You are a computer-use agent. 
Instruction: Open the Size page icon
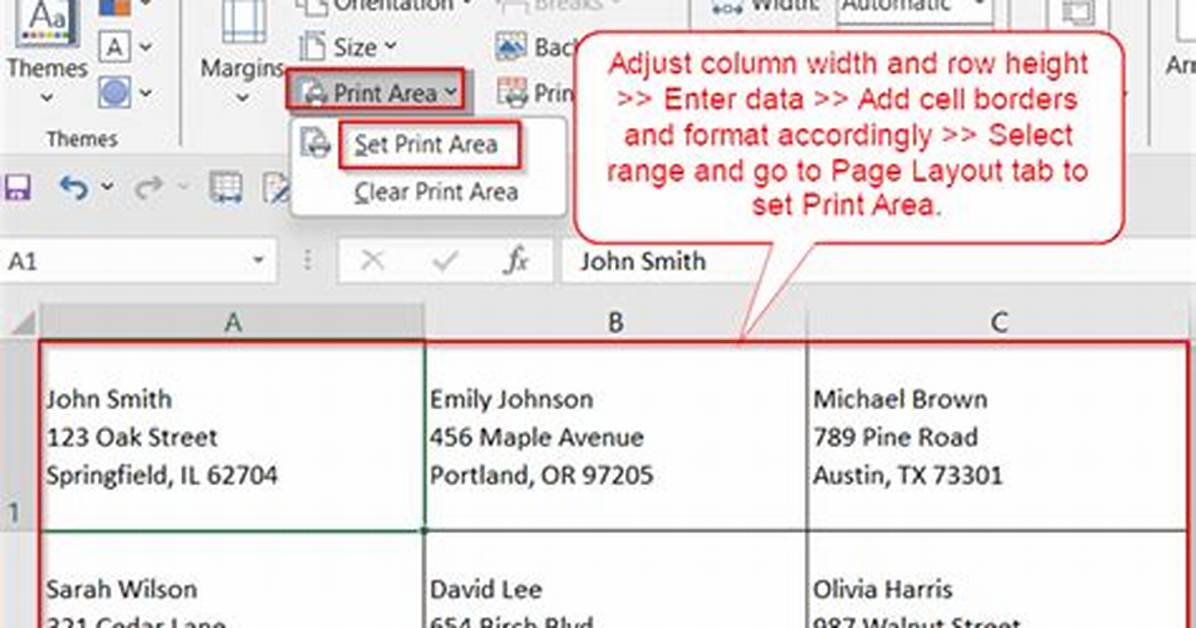coord(312,47)
